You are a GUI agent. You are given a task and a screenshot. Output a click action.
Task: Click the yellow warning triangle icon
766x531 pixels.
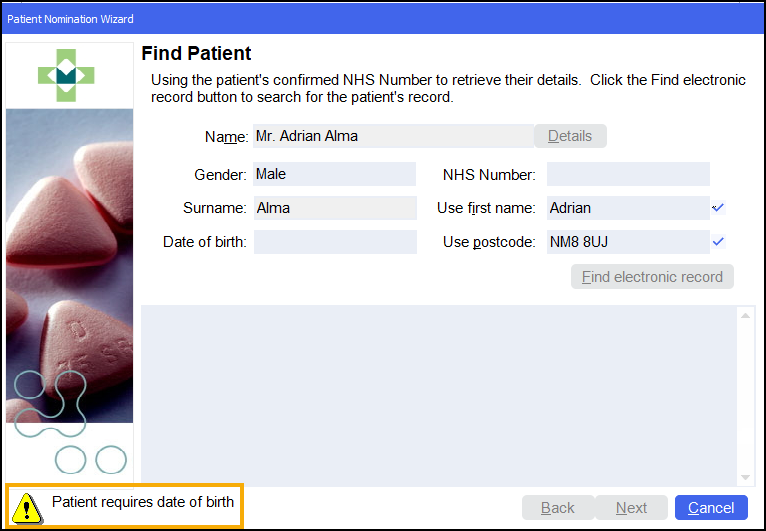coord(28,507)
